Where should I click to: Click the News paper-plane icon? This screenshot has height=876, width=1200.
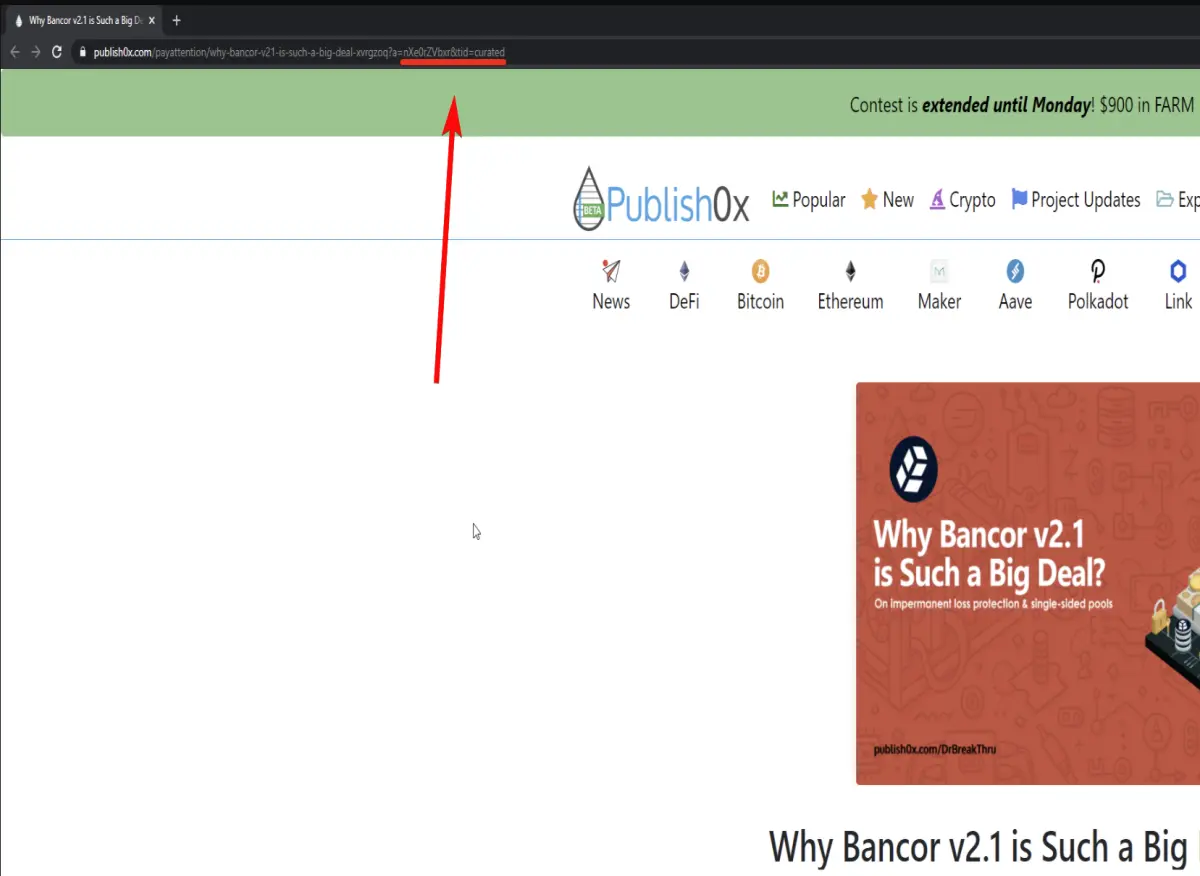tap(611, 271)
